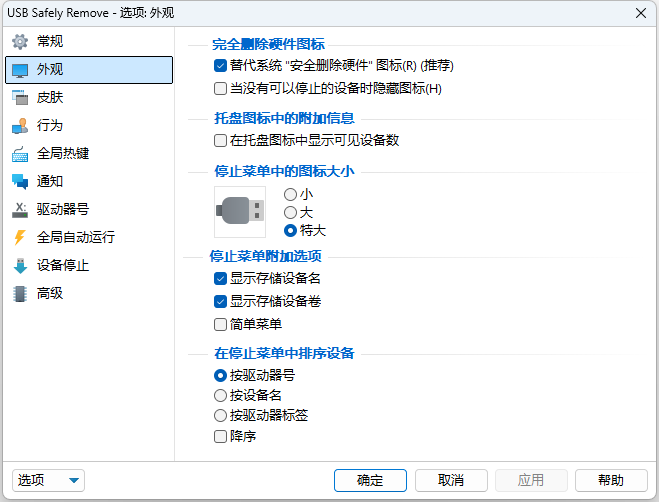Open the 选项 dropdown button
The height and width of the screenshot is (502, 659).
point(48,481)
